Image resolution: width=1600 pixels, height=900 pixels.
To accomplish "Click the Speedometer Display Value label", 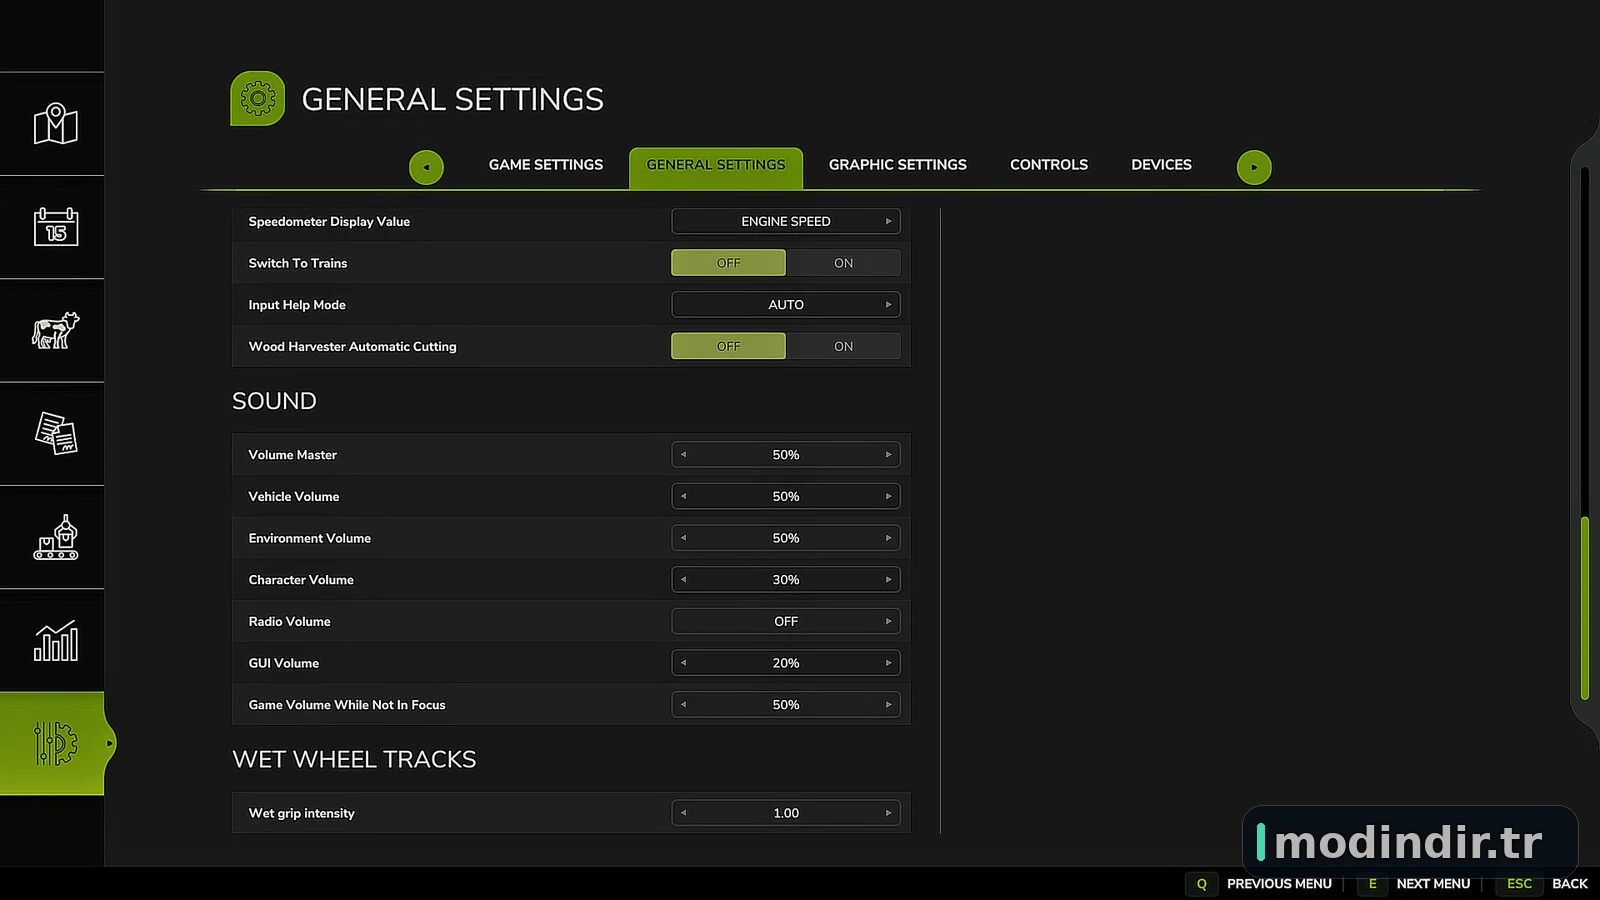I will 329,222.
